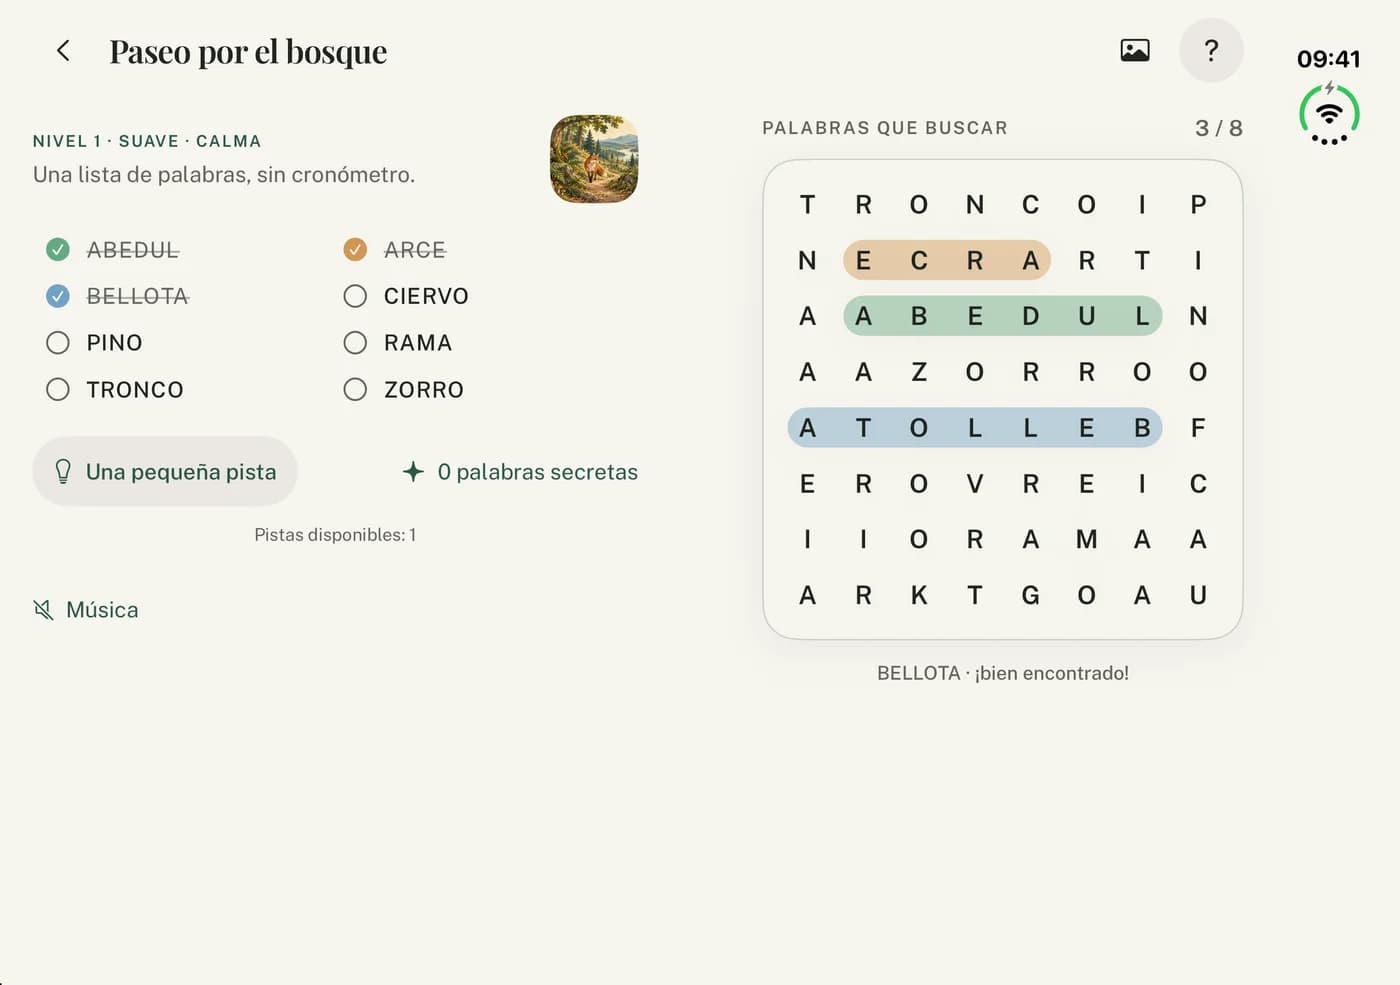This screenshot has height=985, width=1400.
Task: Click the highlighted D in ABEDUL
Action: click(1030, 316)
